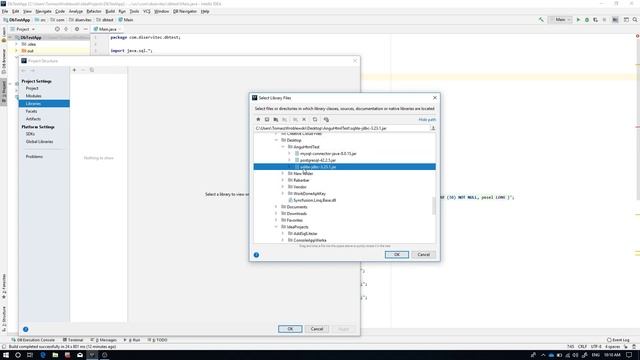Click the hide (minus) icon in Project panel
Screen dimensions: 640x360
click(x=85, y=29)
